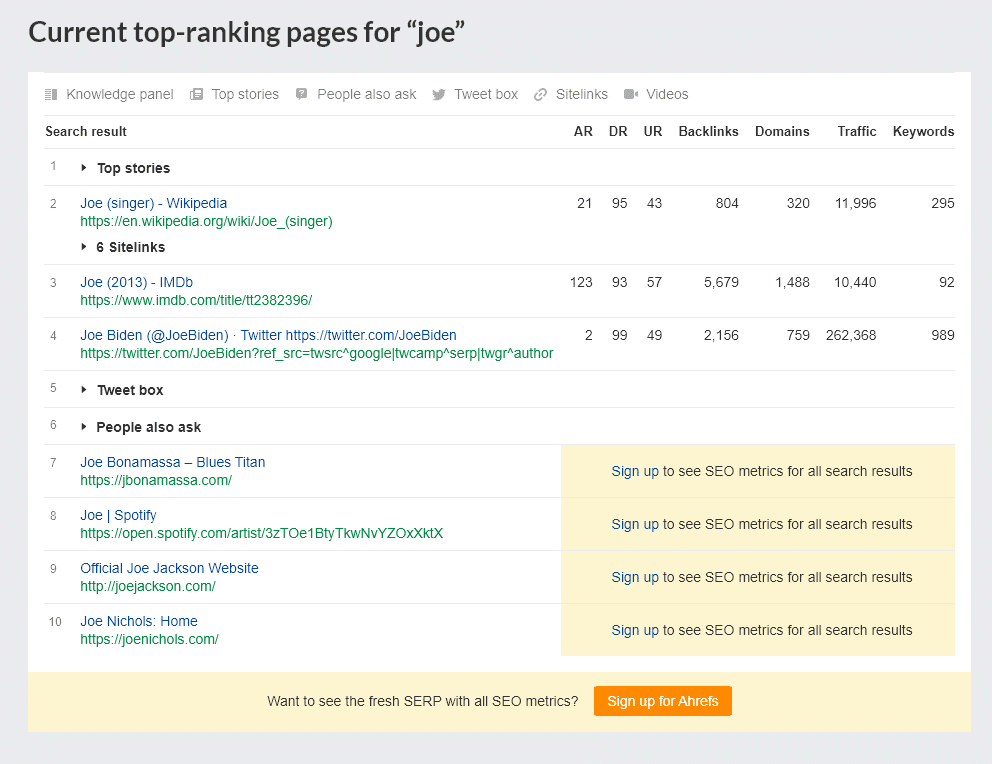The width and height of the screenshot is (992, 764).
Task: Click the Domains column header
Action: [x=783, y=132]
